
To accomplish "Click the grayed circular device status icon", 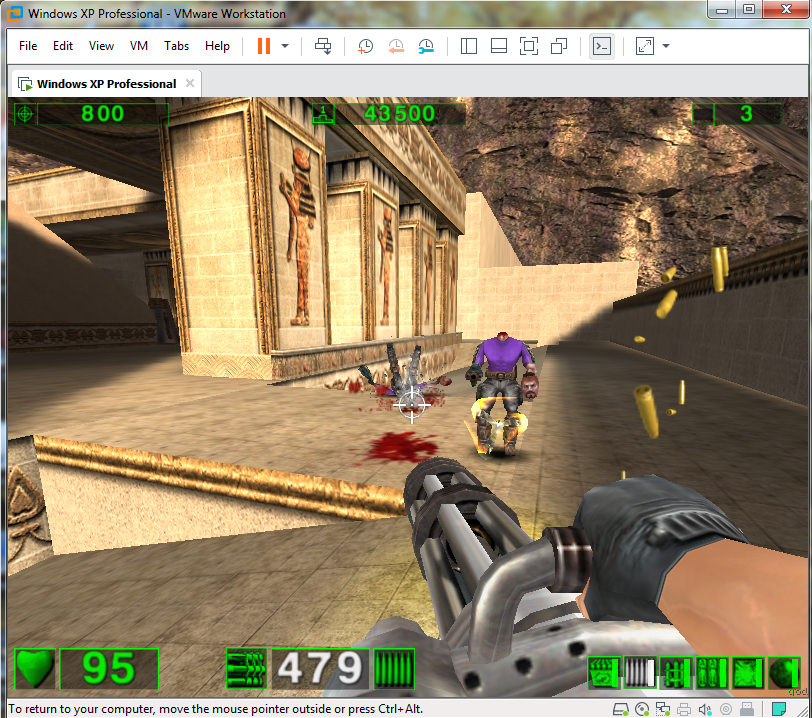I will (726, 709).
